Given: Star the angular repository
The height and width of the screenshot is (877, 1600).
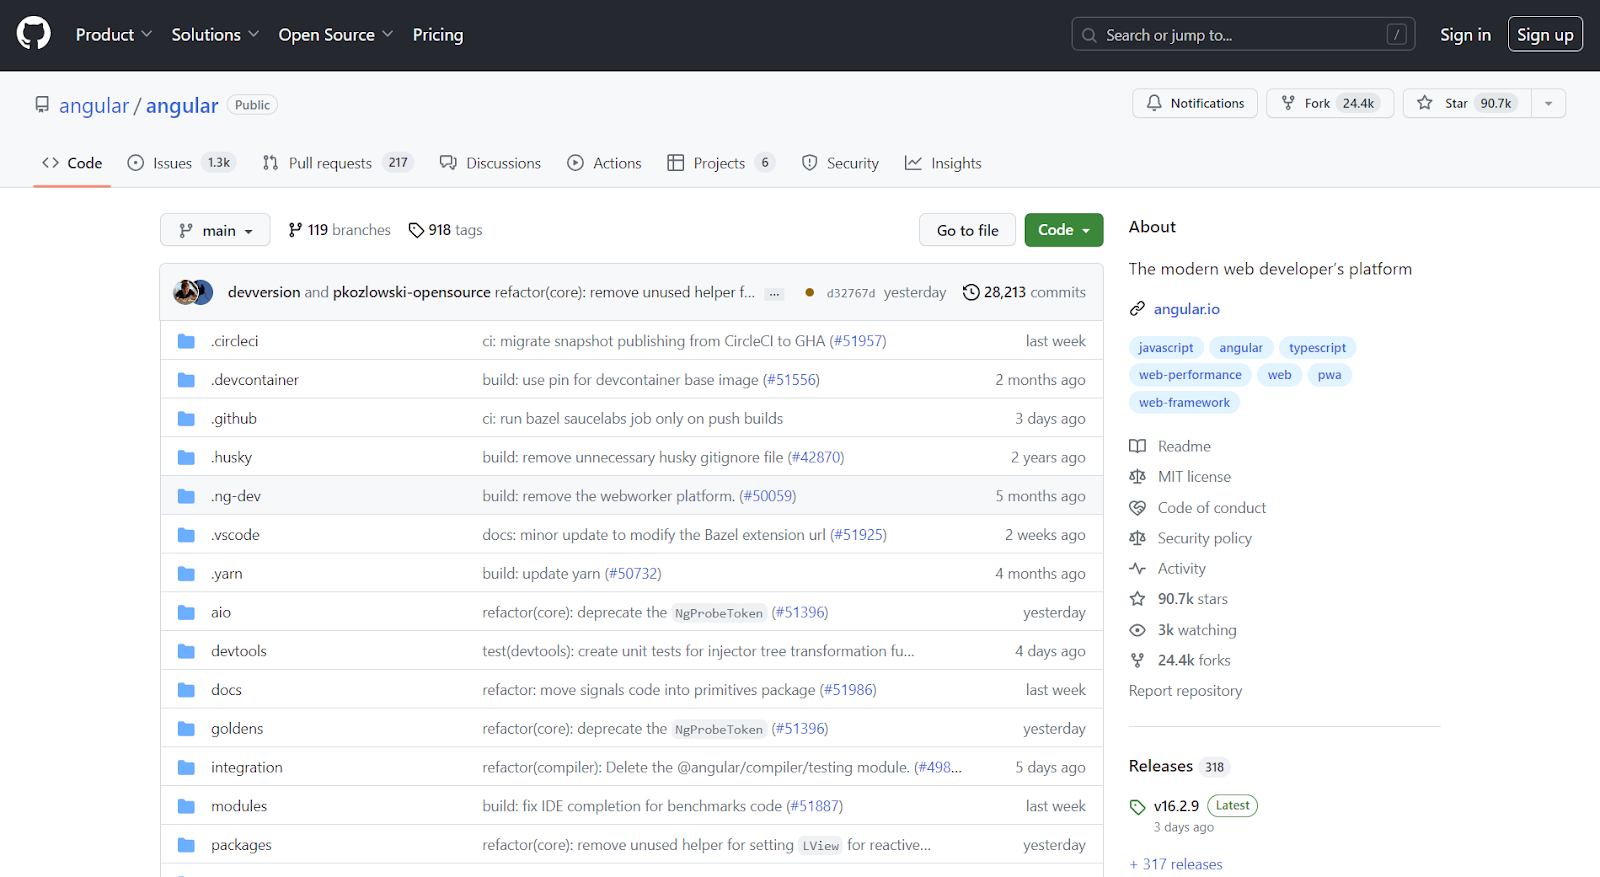Looking at the screenshot, I should coord(1468,103).
